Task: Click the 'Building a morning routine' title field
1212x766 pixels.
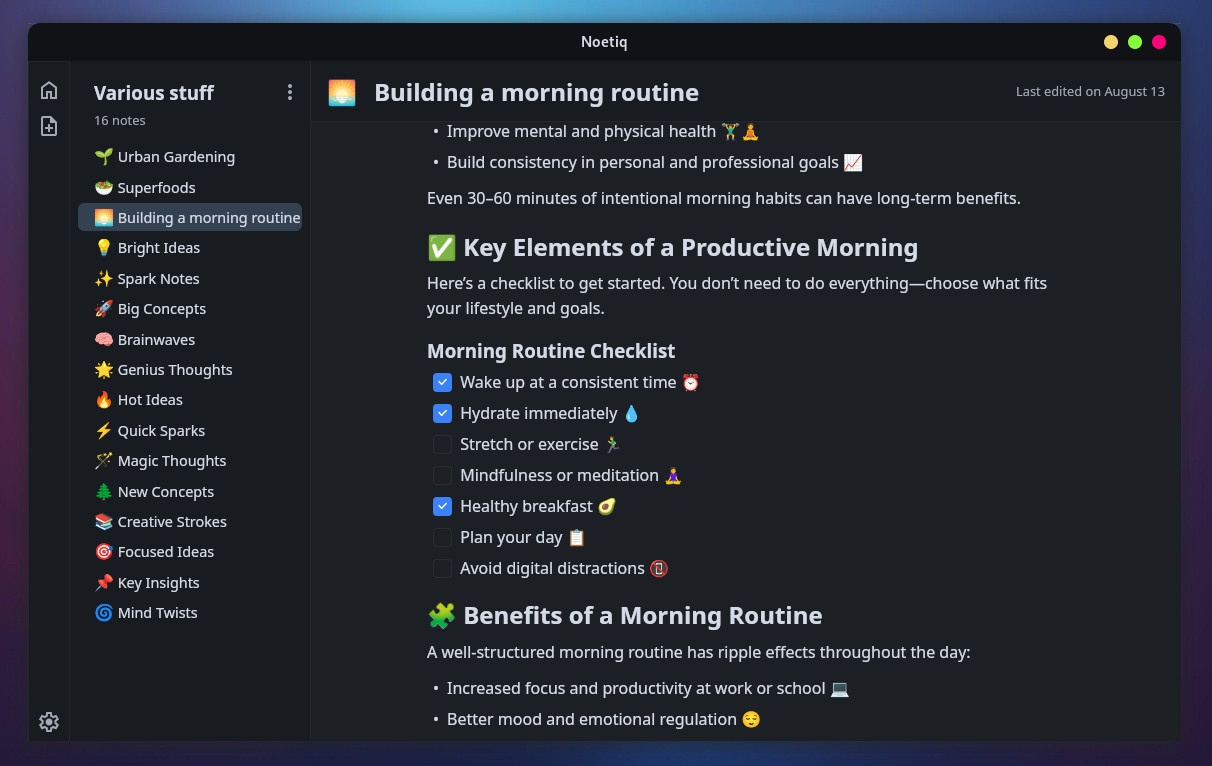Action: (536, 93)
